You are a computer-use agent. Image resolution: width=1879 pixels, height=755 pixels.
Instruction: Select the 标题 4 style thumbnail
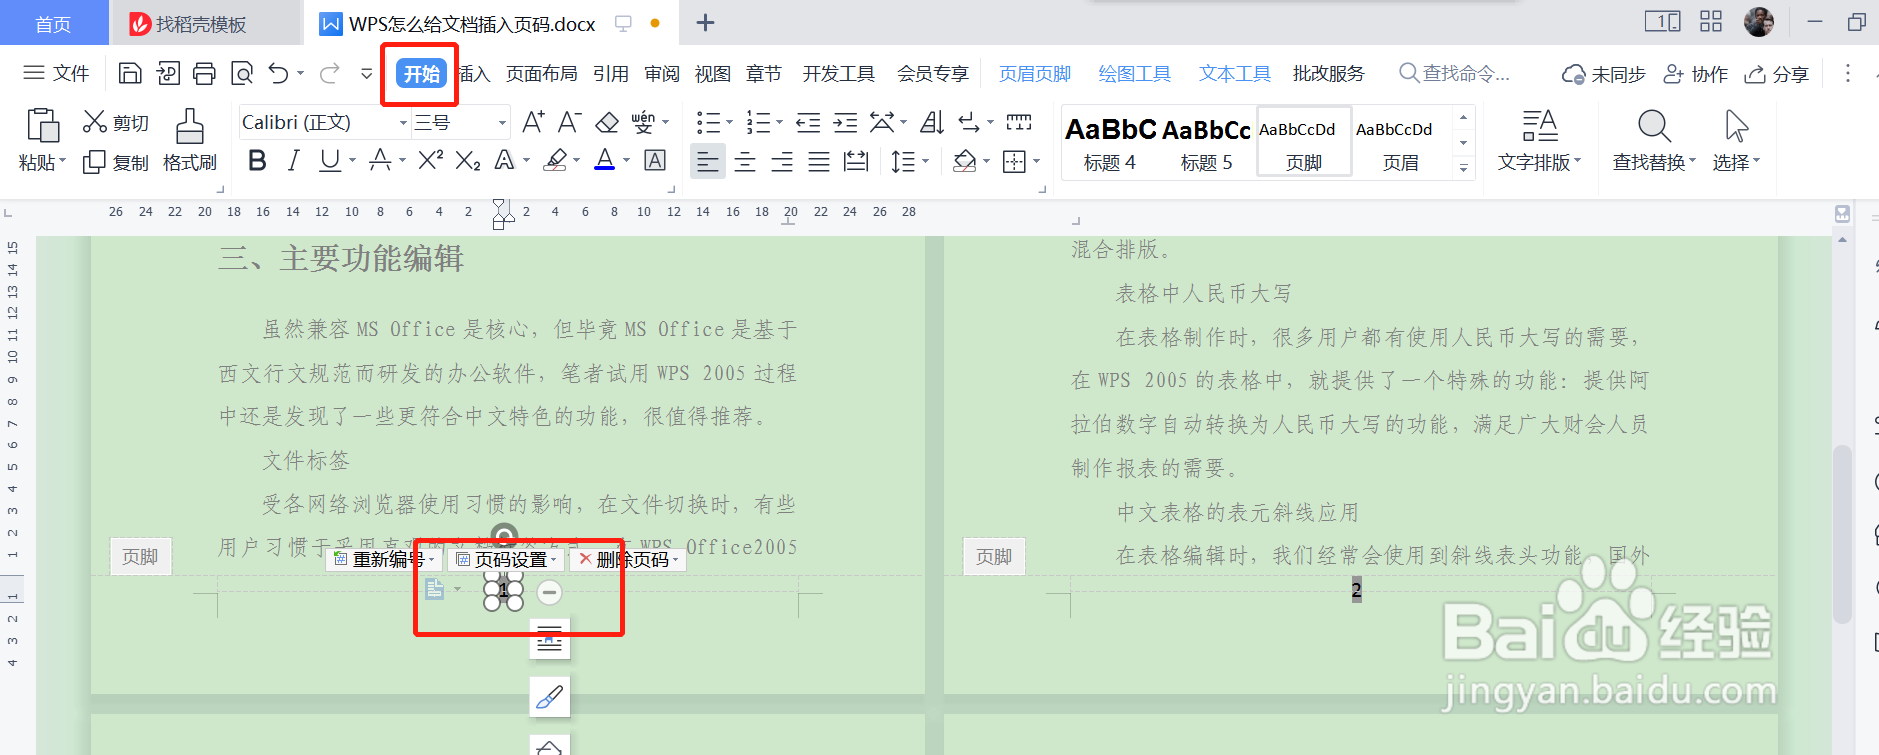click(x=1110, y=142)
